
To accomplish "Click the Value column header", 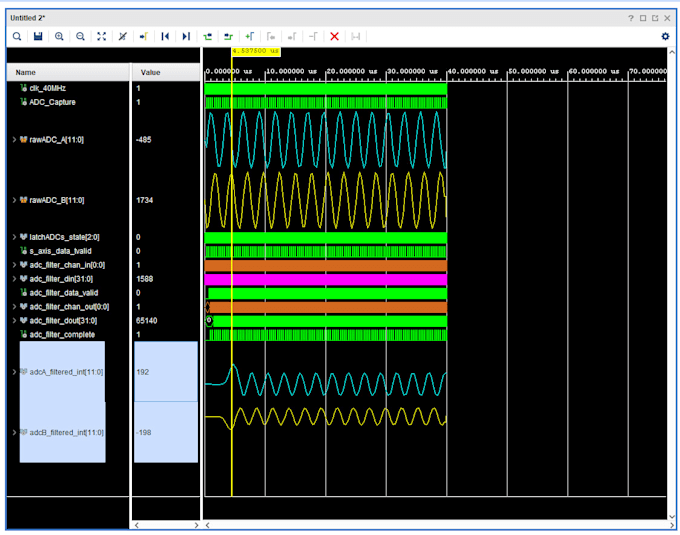I will pyautogui.click(x=166, y=72).
